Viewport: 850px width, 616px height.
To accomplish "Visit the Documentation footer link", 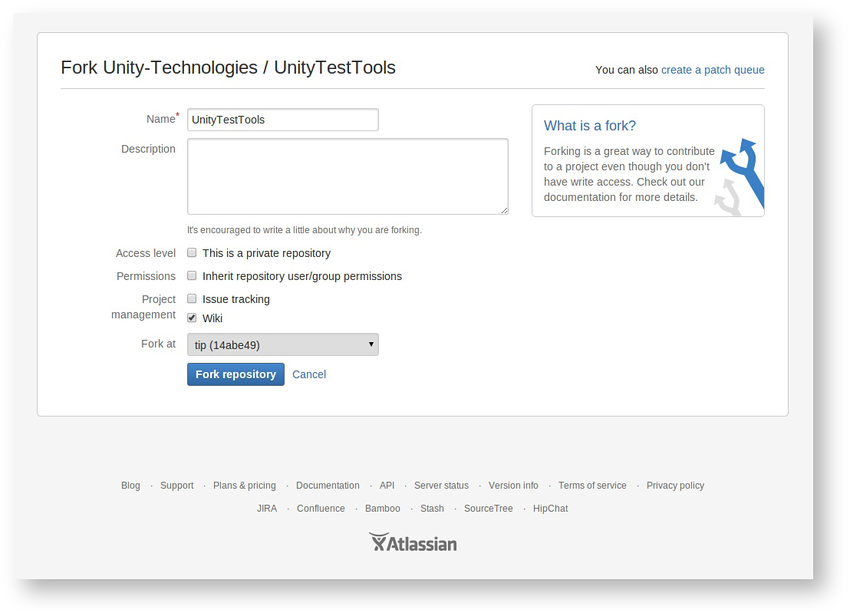I will 328,486.
